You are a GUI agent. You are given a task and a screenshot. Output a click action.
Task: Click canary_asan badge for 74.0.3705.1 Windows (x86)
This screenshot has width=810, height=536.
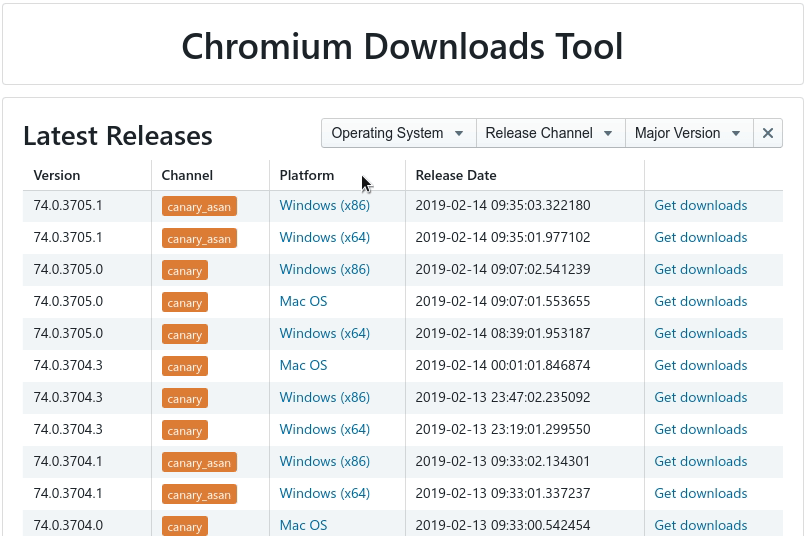[199, 207]
